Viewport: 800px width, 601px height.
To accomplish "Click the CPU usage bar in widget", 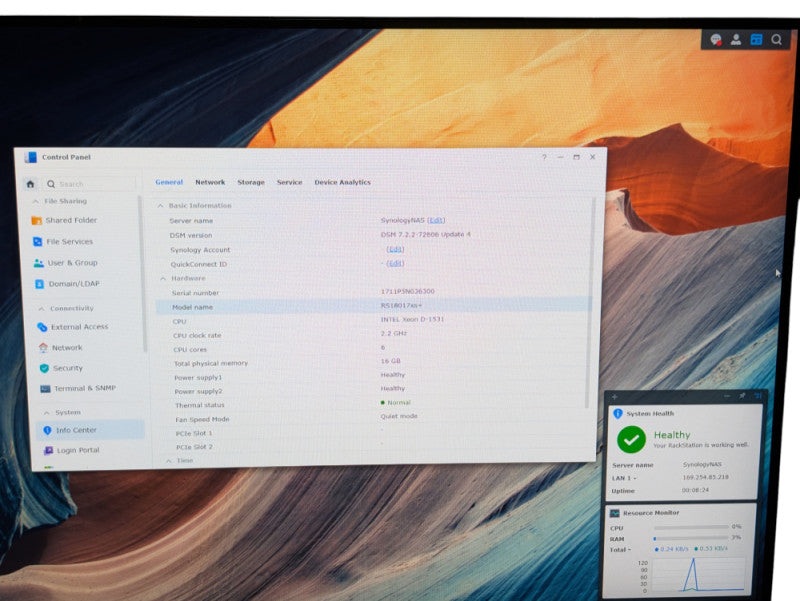I will 691,527.
